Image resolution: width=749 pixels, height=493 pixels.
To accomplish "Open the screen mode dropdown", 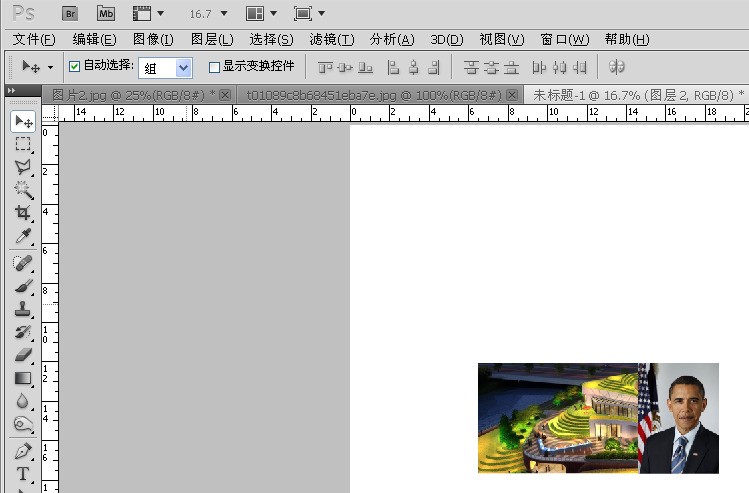I will (321, 13).
